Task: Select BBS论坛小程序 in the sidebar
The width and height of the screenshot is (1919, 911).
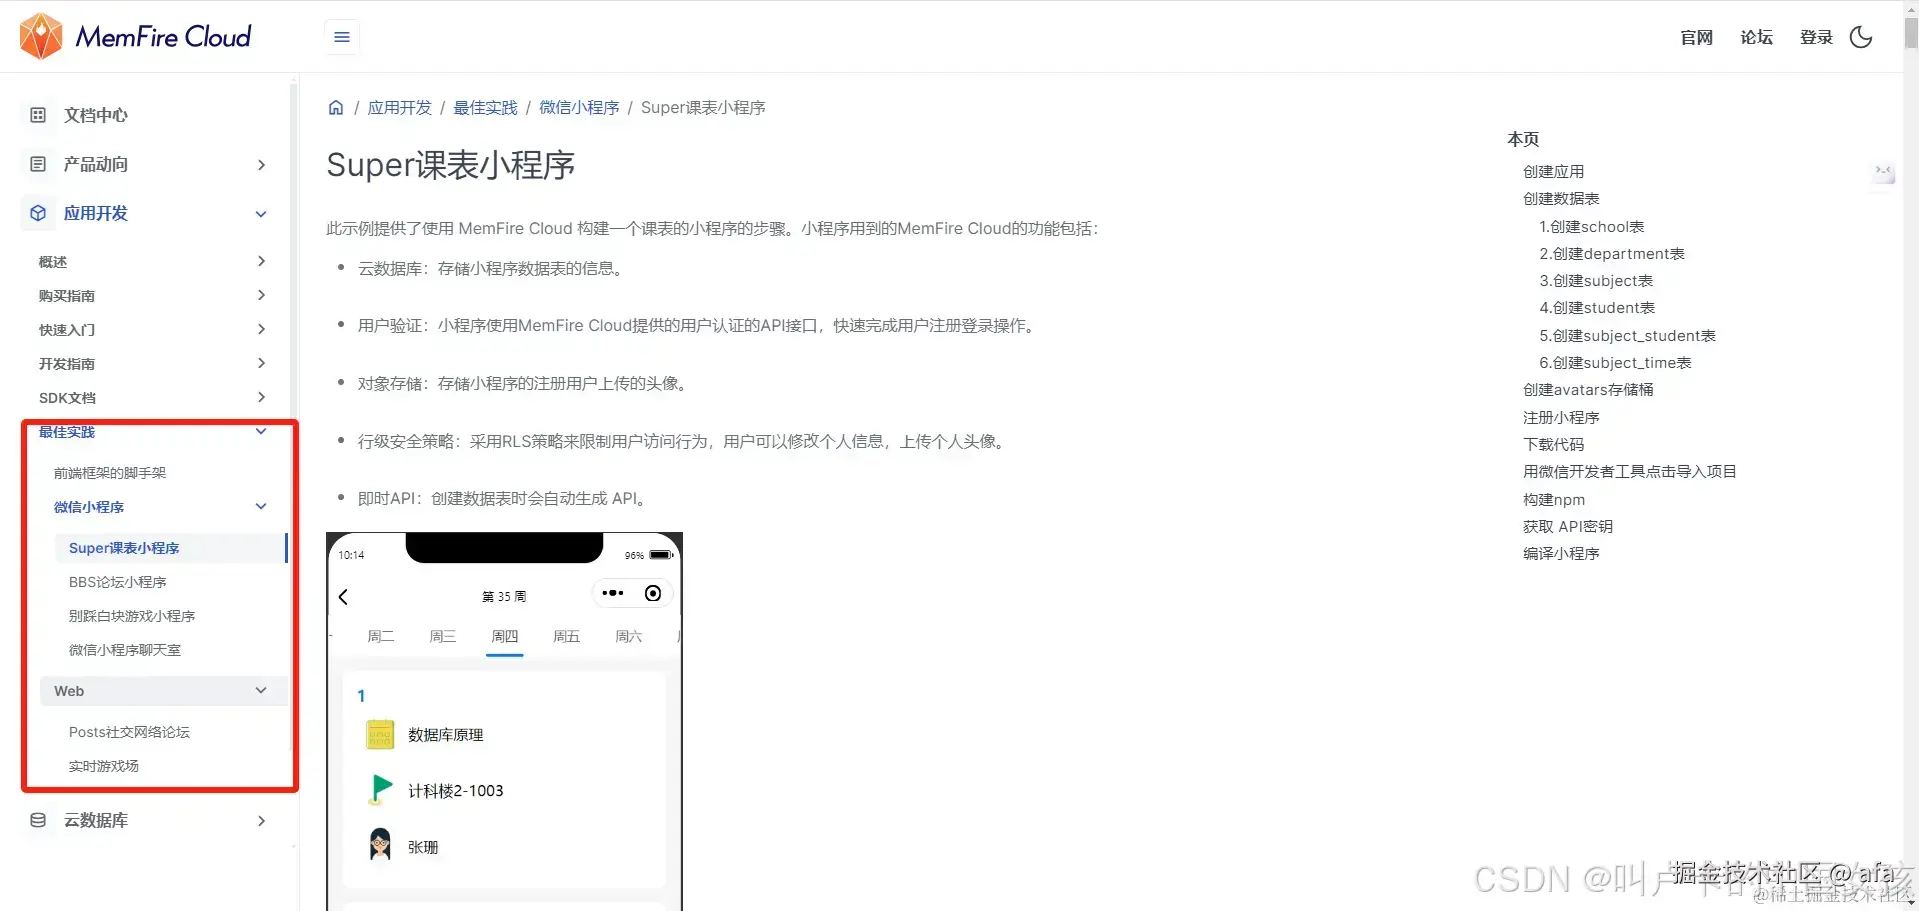Action: point(118,581)
